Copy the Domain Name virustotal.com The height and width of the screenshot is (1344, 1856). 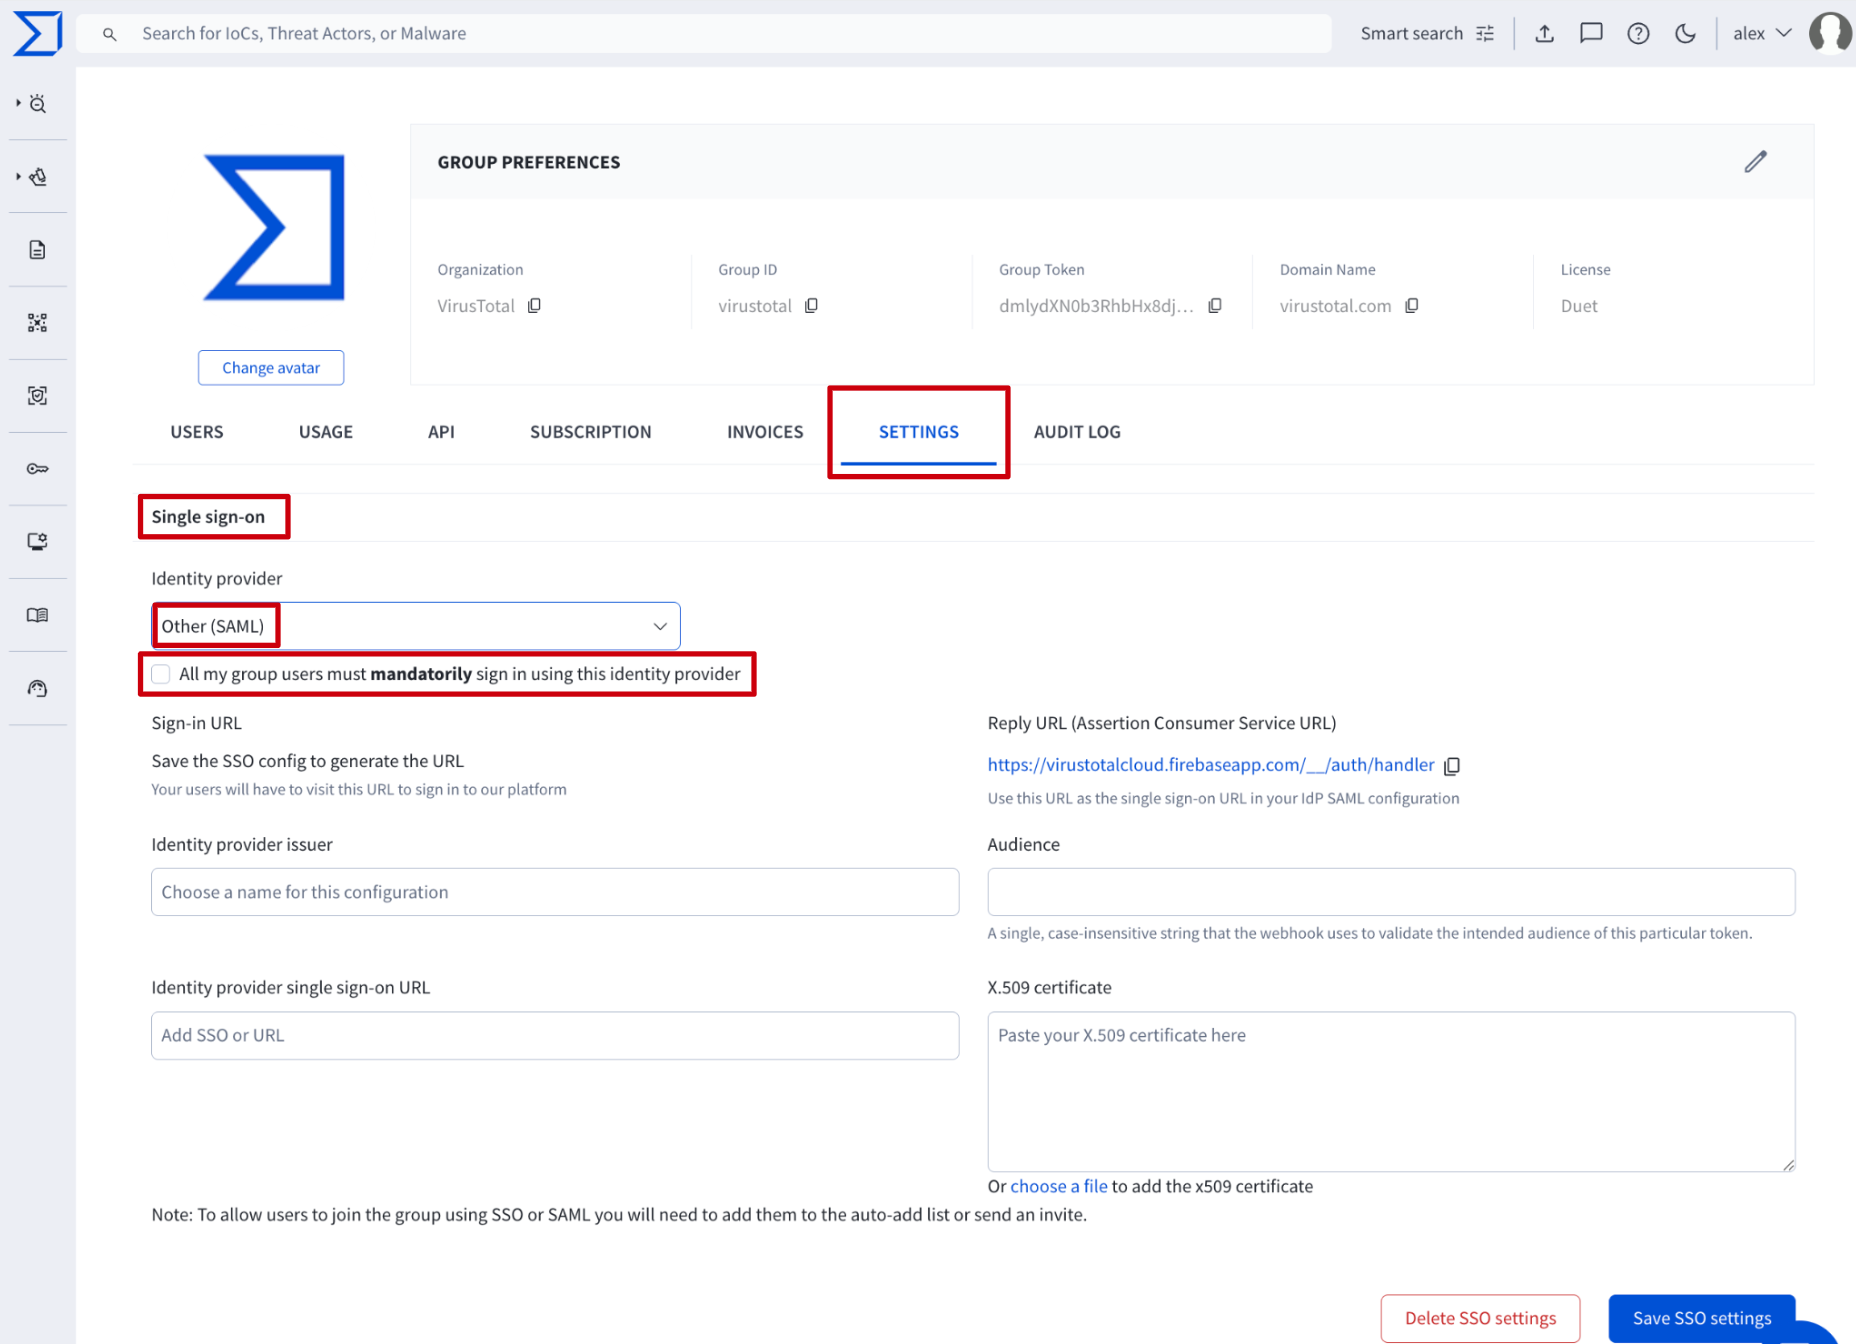(x=1412, y=306)
